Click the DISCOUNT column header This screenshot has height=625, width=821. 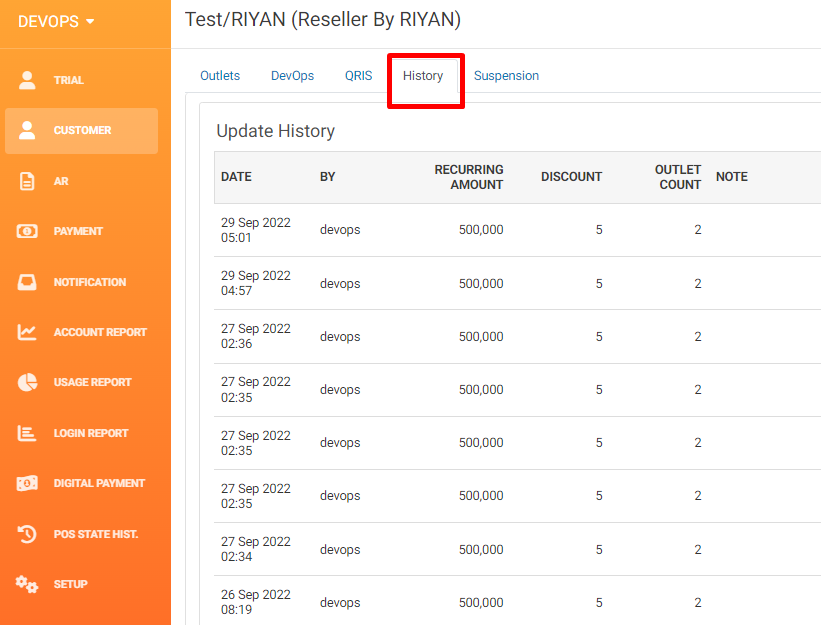coord(571,177)
